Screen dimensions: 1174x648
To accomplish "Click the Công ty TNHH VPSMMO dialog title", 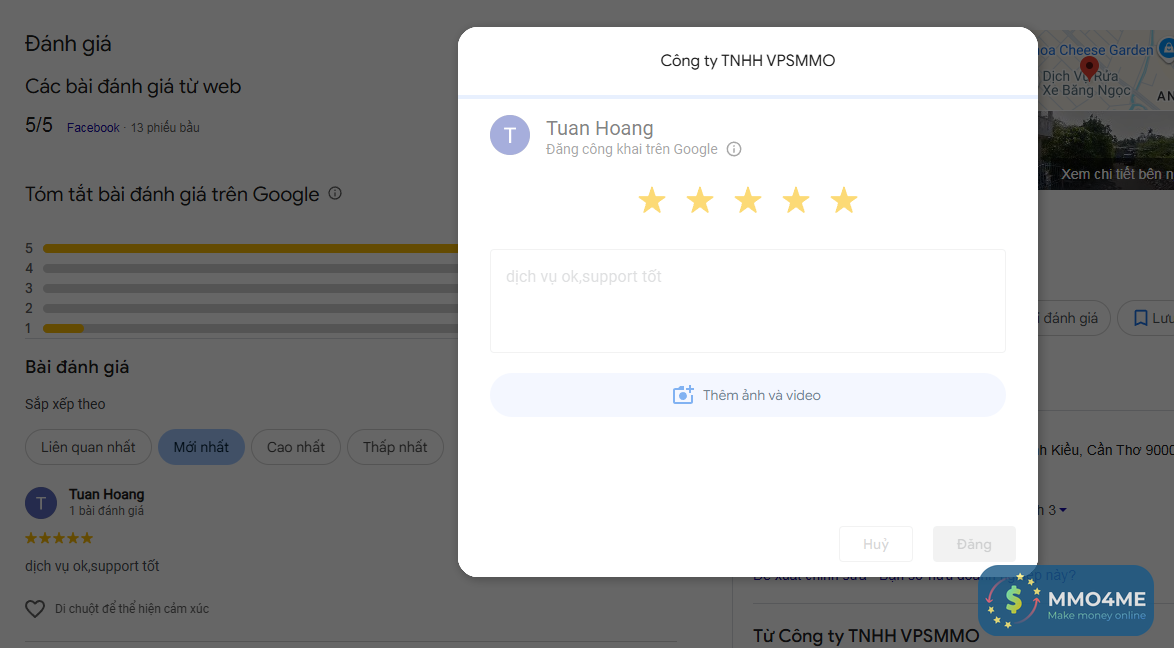I will [x=747, y=61].
